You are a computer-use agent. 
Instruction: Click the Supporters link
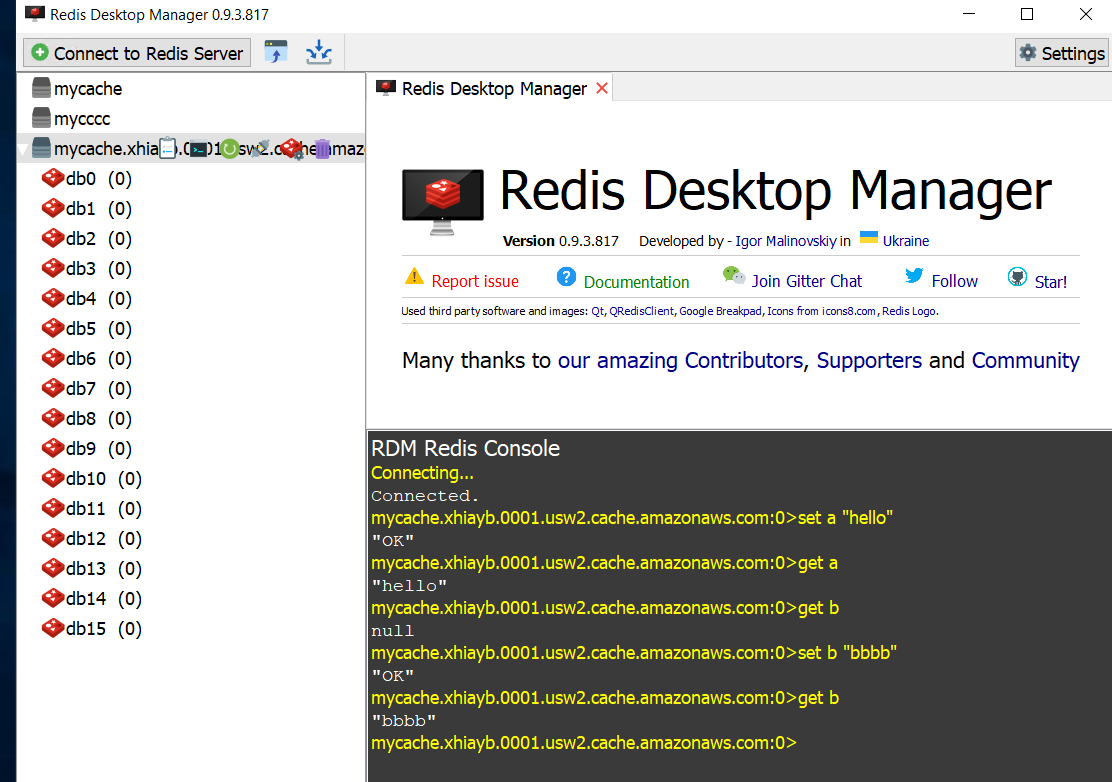tap(869, 361)
